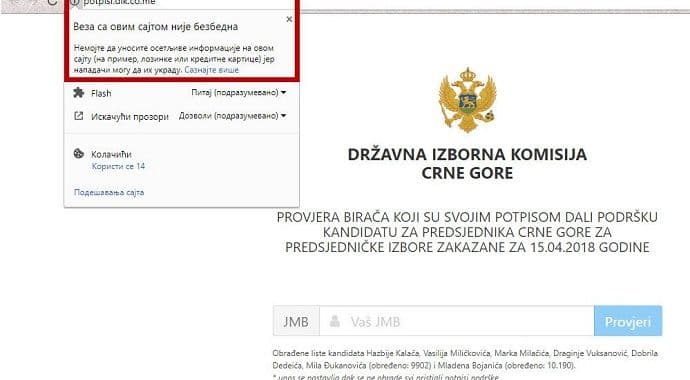
Task: Click the person icon in JMB field
Action: [335, 321]
